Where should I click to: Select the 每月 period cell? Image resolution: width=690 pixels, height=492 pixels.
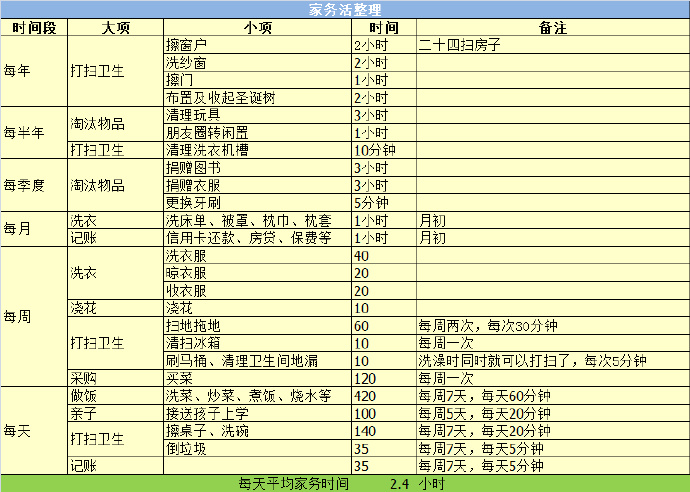tap(34, 229)
